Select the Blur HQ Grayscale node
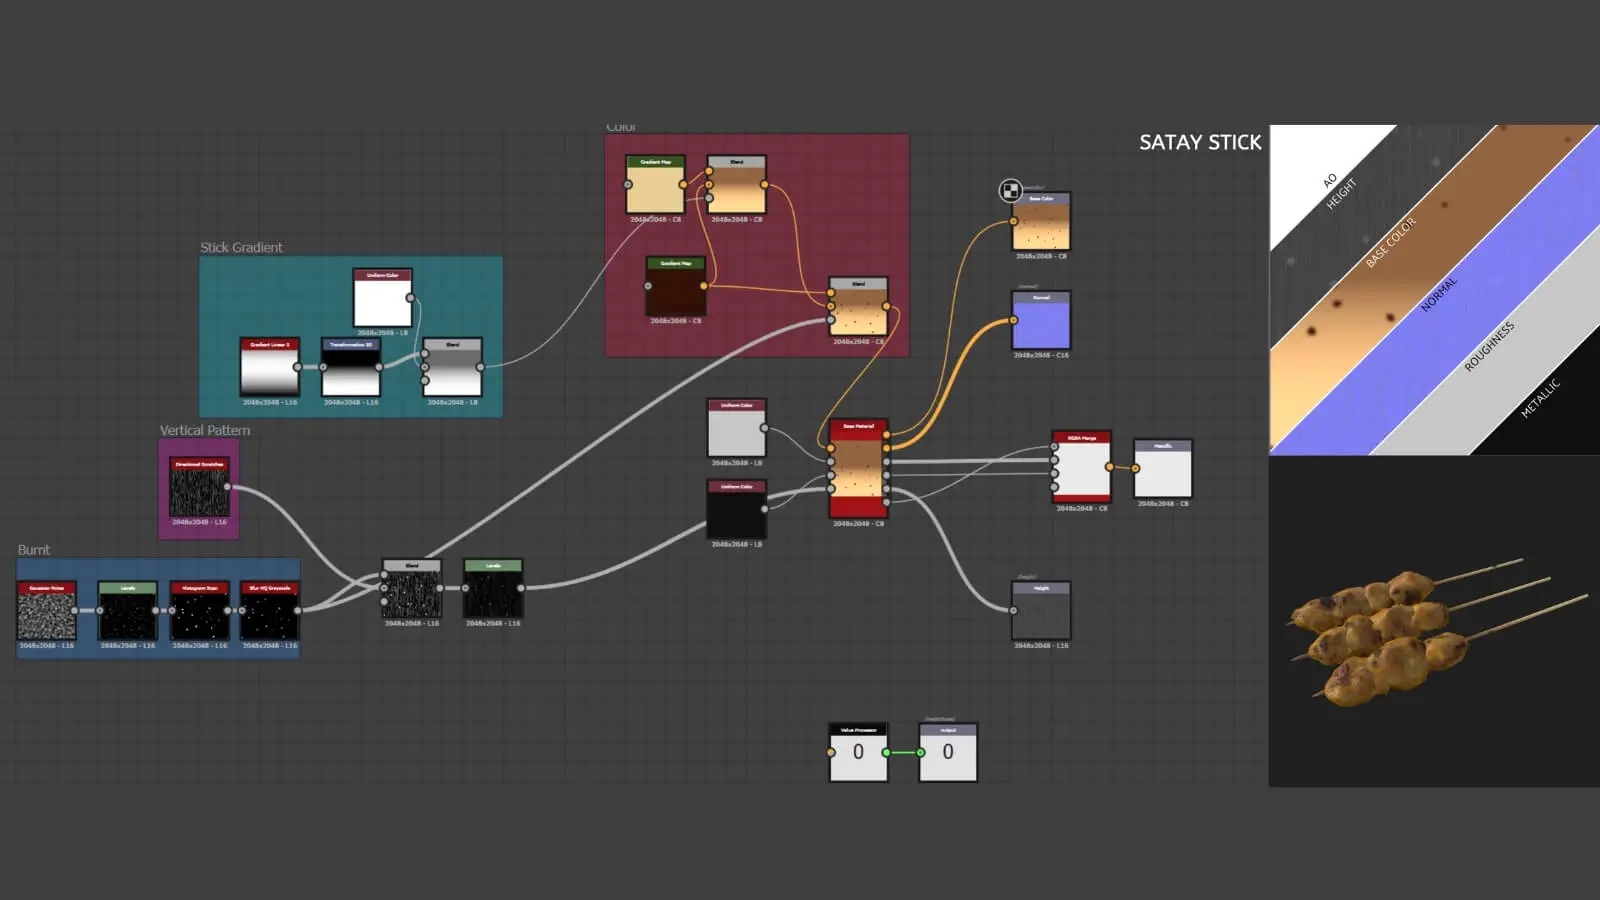 (270, 611)
